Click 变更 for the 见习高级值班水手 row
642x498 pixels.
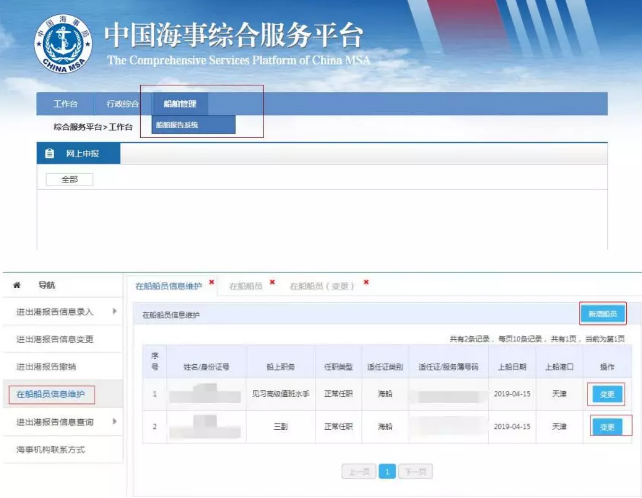(607, 394)
